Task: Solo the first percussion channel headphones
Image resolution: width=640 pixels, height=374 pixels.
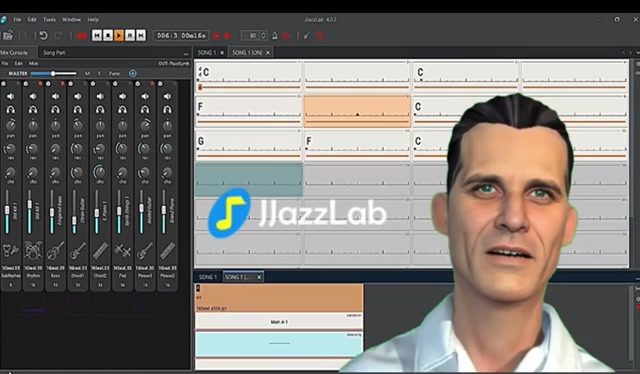Action: [x=11, y=109]
